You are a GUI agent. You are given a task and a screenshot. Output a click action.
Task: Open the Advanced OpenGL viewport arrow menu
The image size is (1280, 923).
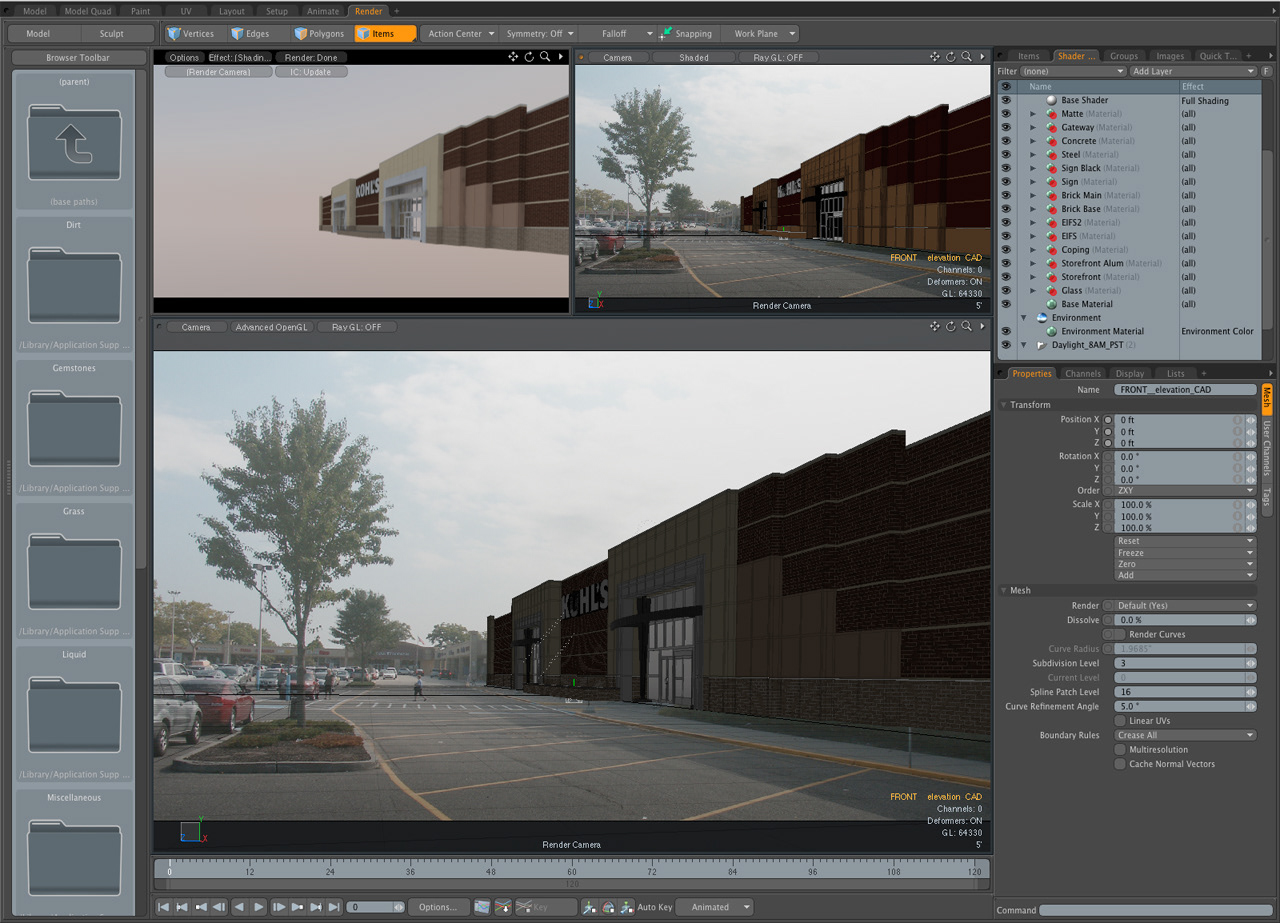point(982,326)
